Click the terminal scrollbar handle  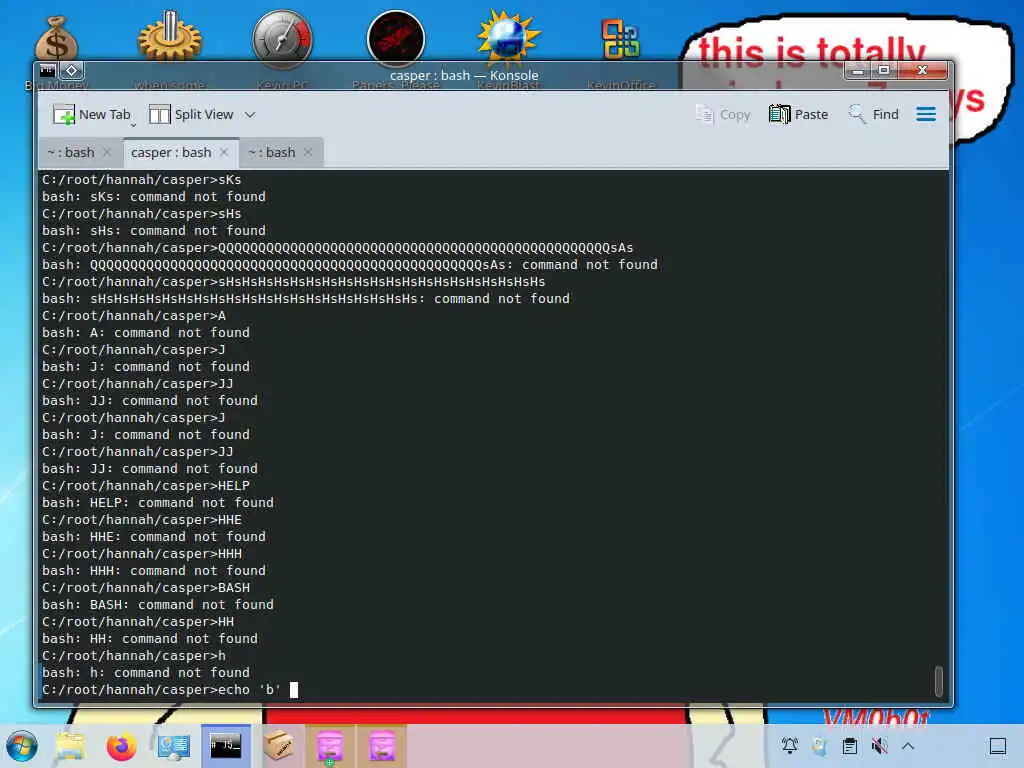[x=938, y=681]
